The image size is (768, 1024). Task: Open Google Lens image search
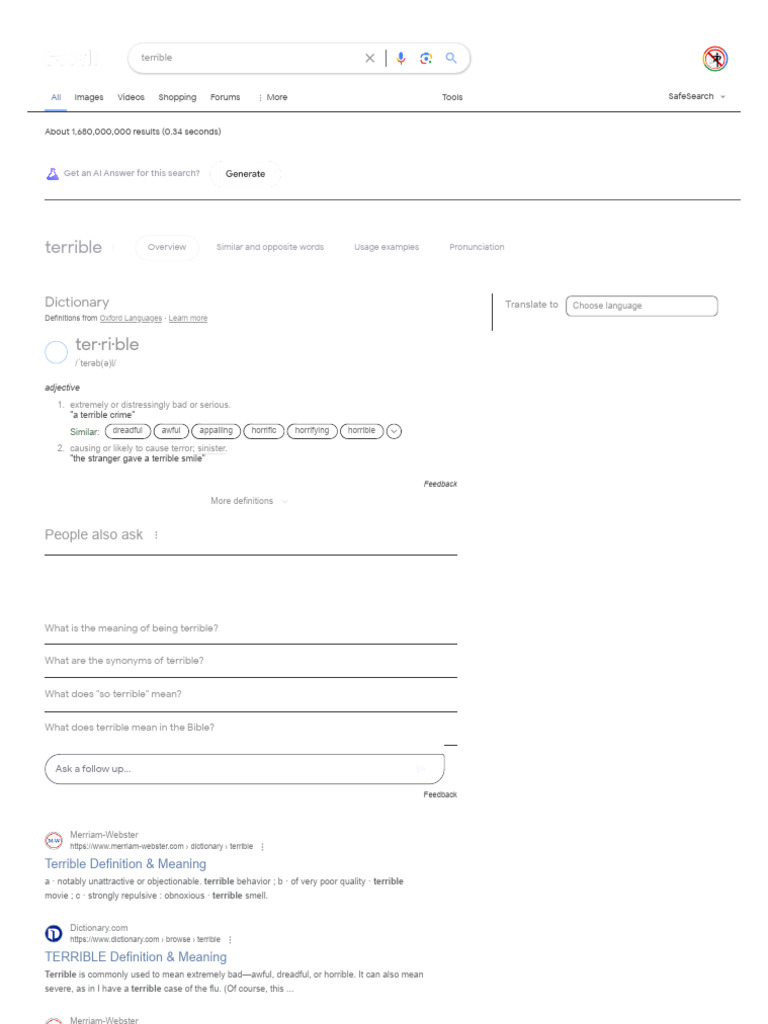[x=426, y=58]
